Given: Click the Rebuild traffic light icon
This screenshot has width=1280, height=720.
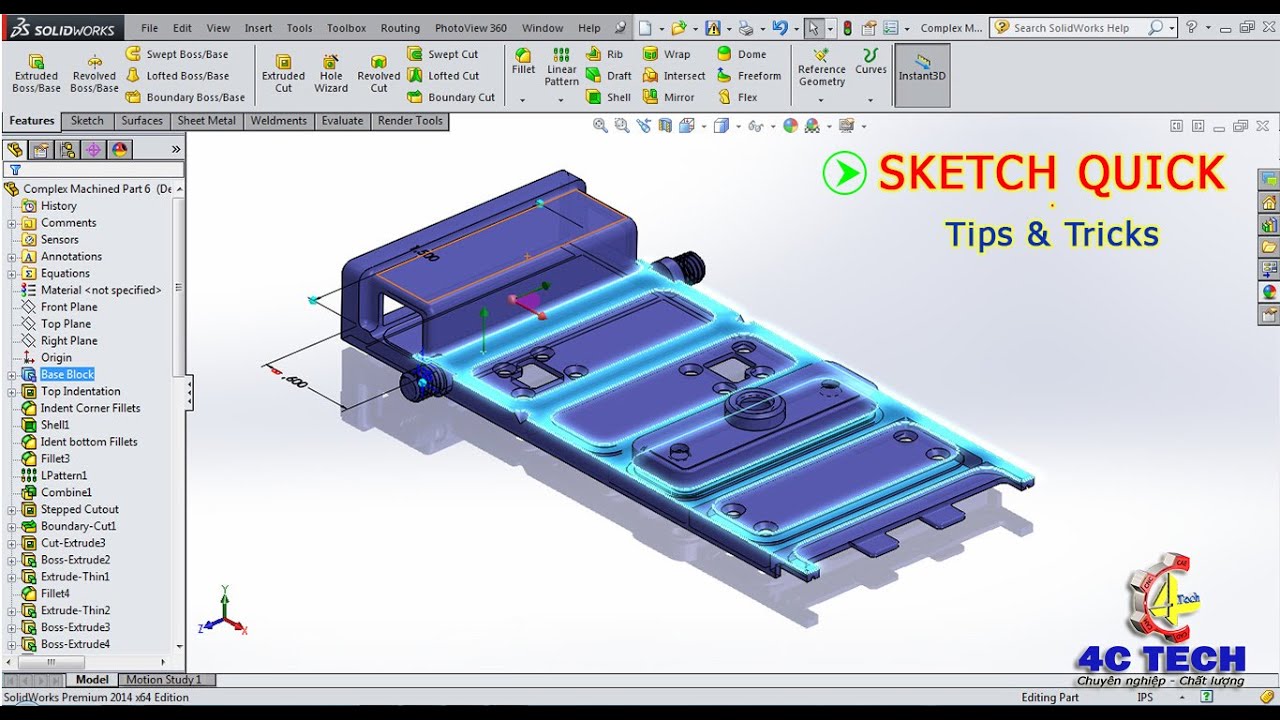Looking at the screenshot, I should coord(848,28).
